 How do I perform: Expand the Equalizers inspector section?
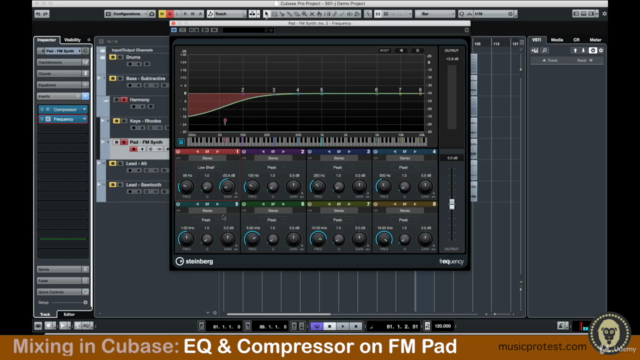(x=63, y=85)
